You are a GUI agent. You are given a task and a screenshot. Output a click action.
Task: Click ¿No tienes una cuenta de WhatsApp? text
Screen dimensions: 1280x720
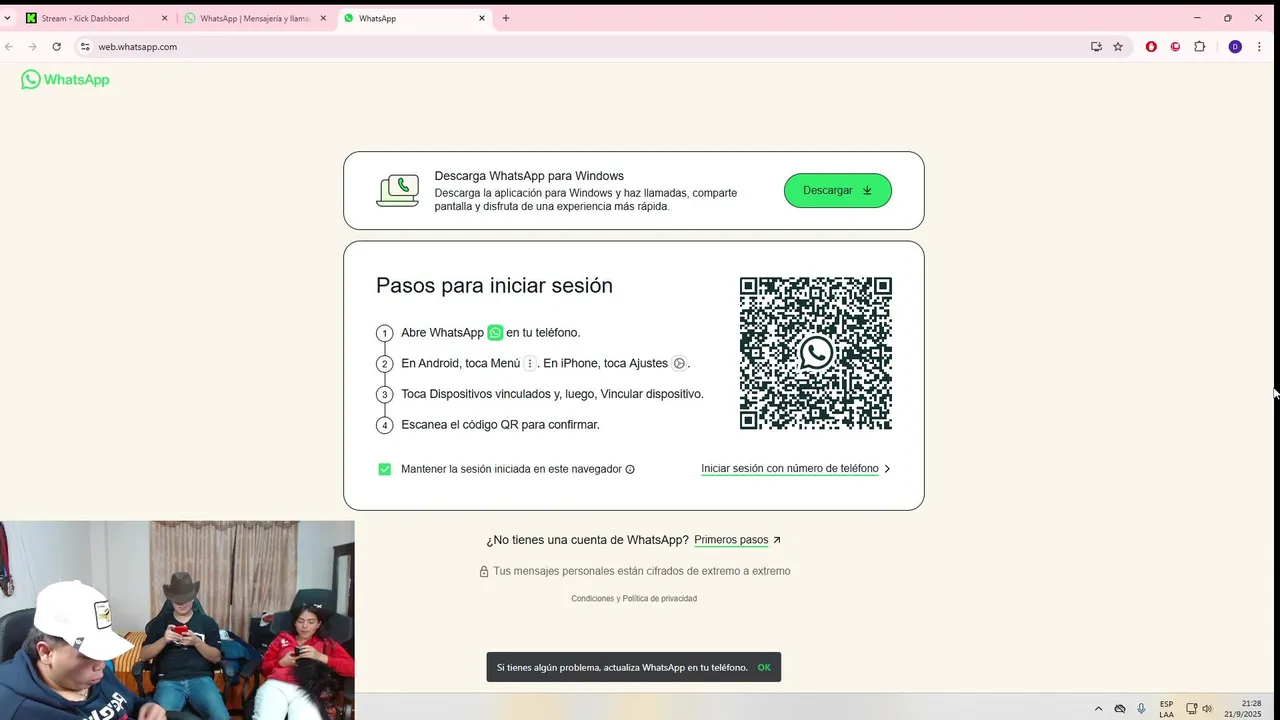pyautogui.click(x=587, y=540)
